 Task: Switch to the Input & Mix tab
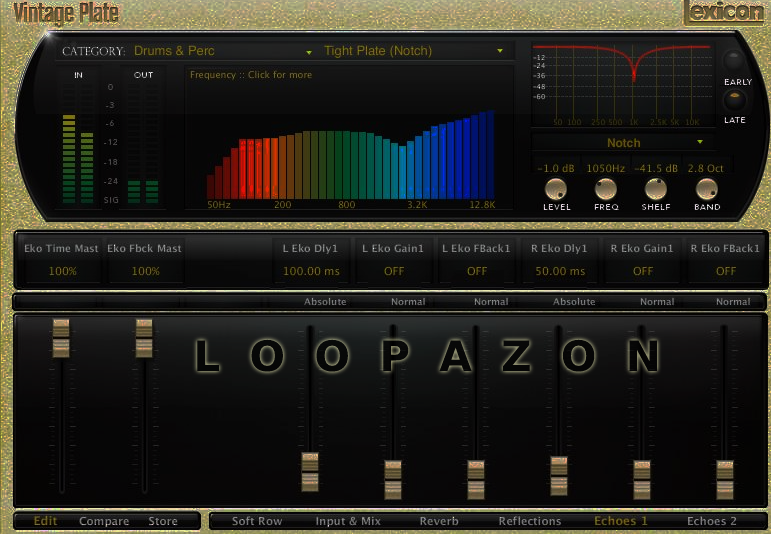coord(348,521)
